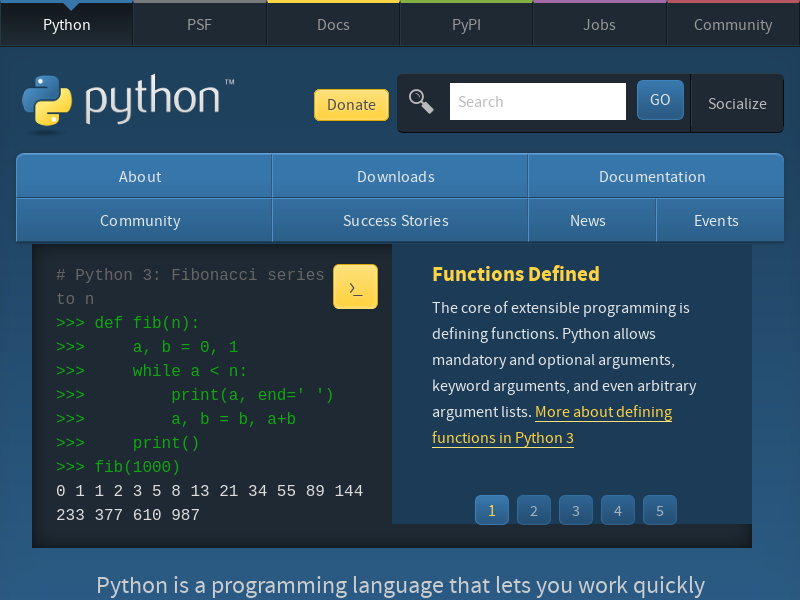800x600 pixels.
Task: Jump to carousel slide 3
Action: [x=575, y=510]
